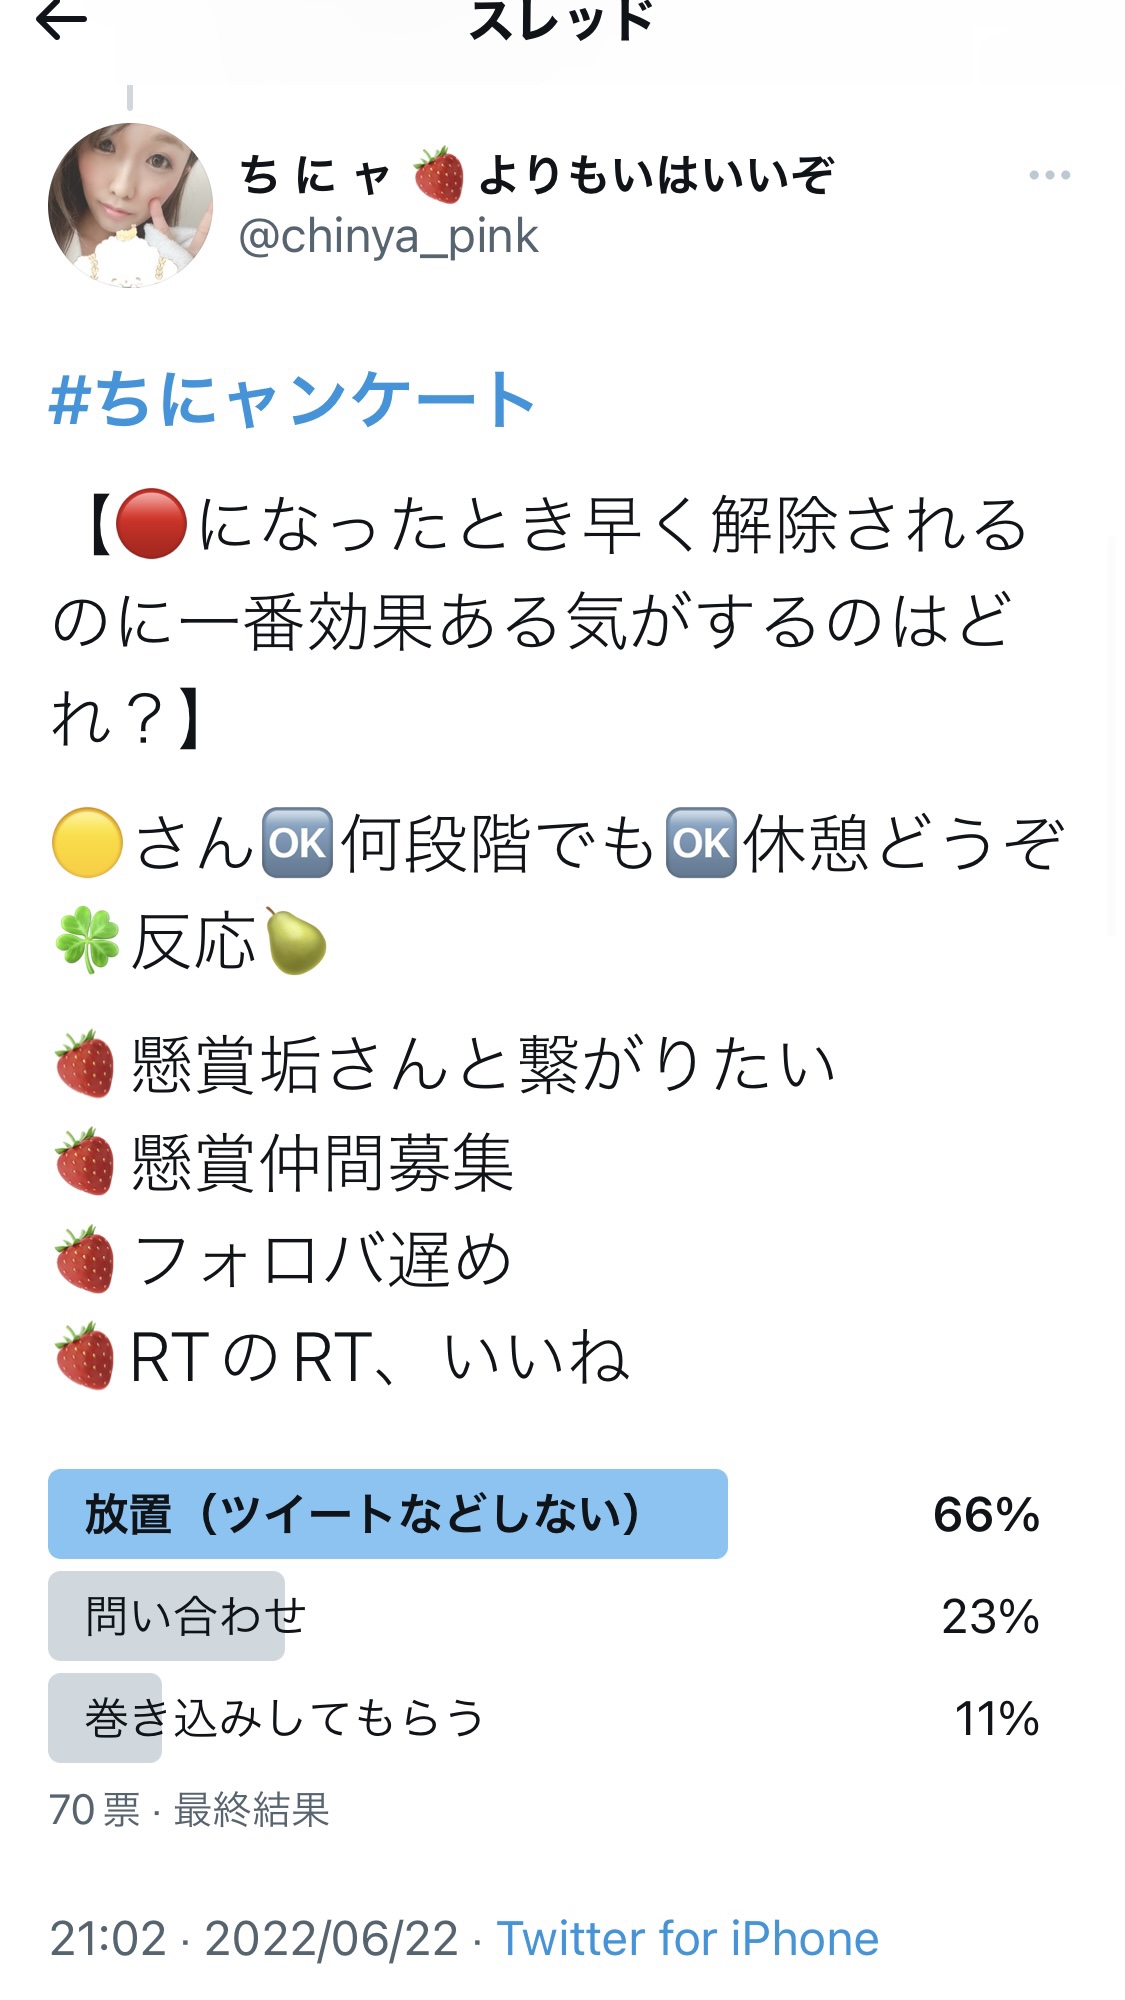The width and height of the screenshot is (1125, 2000).
Task: Click the strawberry beside 懸賞仲間募集
Action: [x=85, y=1162]
